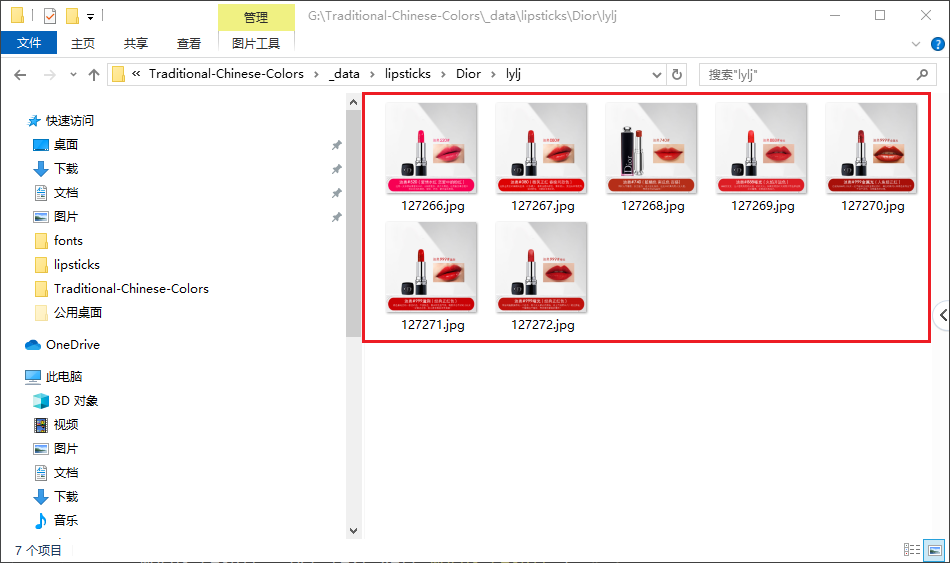Click the search magnifier icon
The width and height of the screenshot is (950, 563).
coord(922,74)
